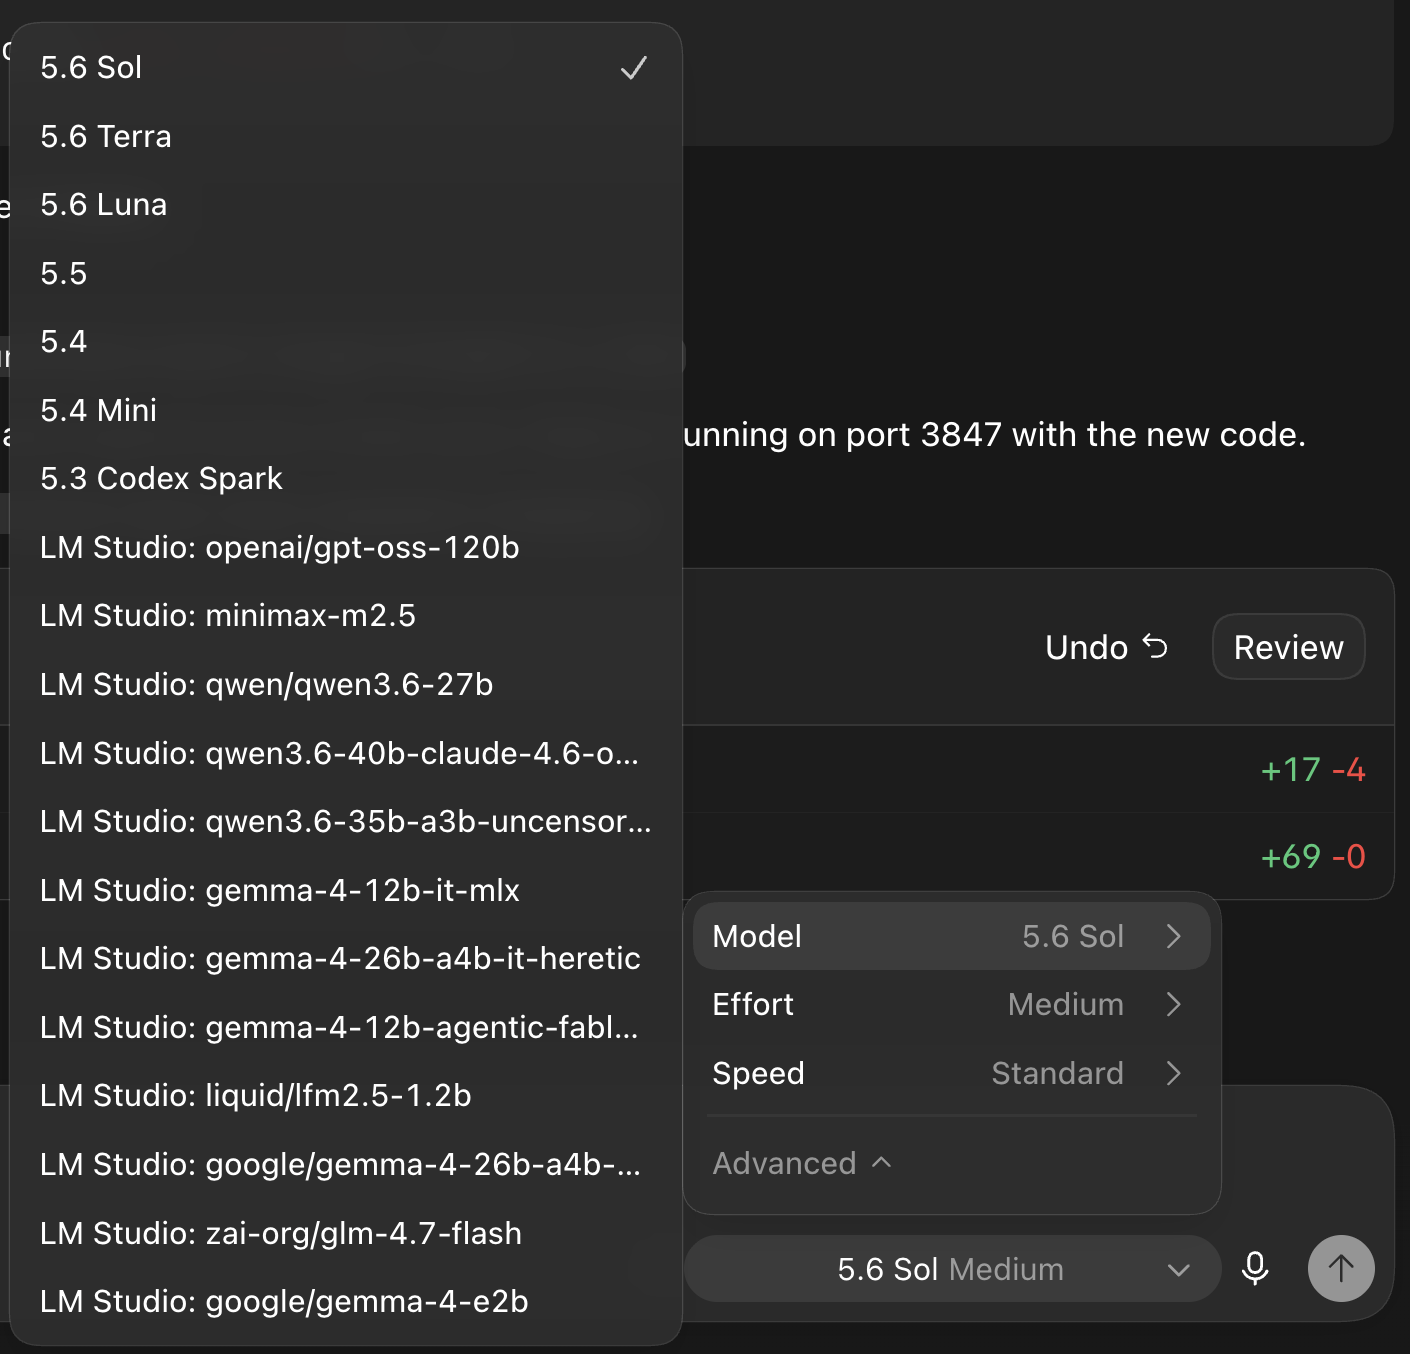Select LM Studio liquid/lfm2.5-1.2b
The image size is (1410, 1354).
[345, 1095]
